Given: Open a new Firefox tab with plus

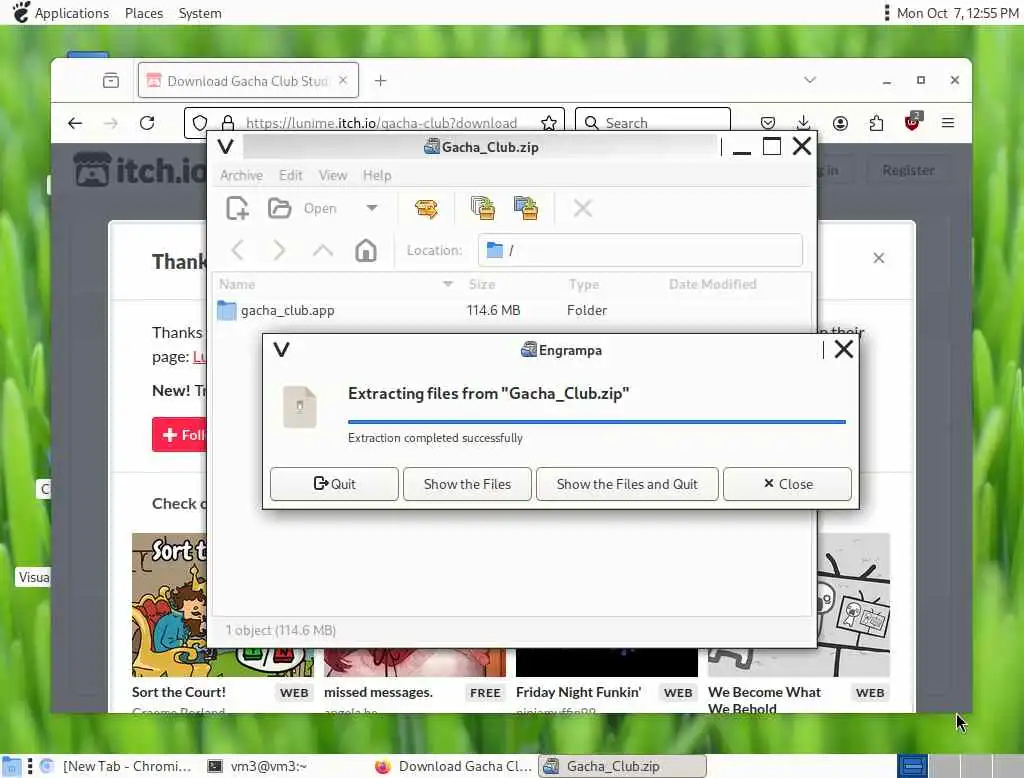Looking at the screenshot, I should click(380, 80).
